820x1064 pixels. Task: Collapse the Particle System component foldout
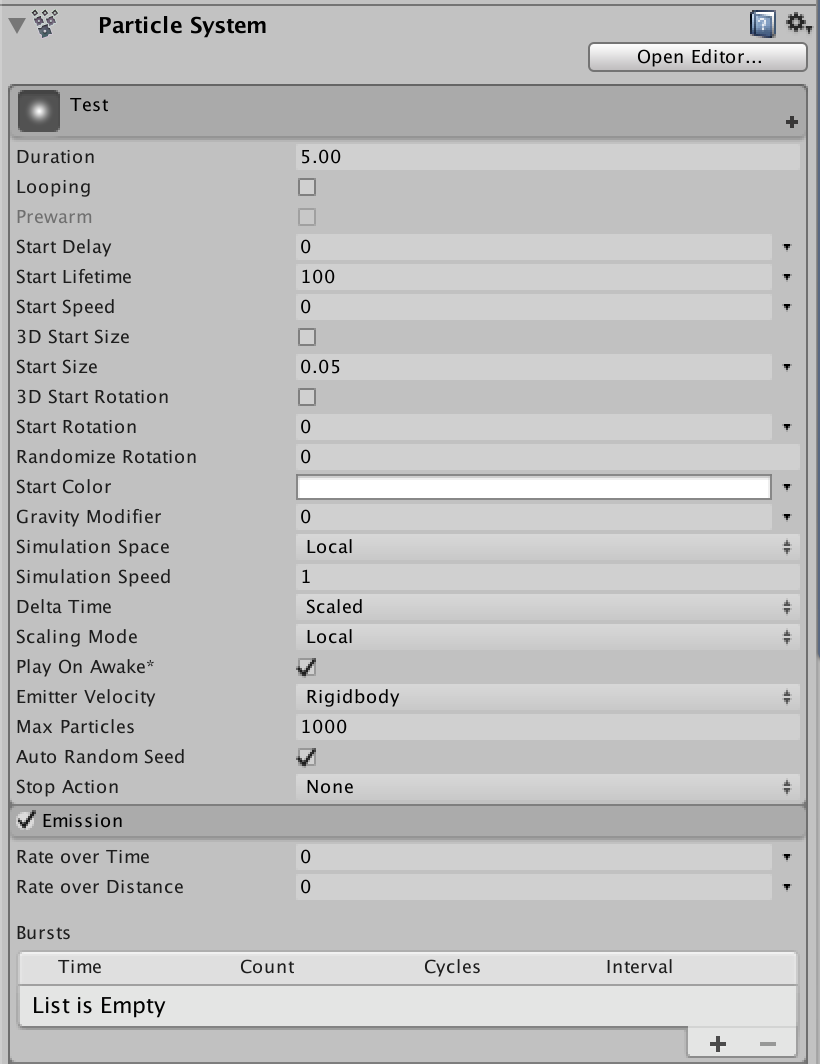16,24
